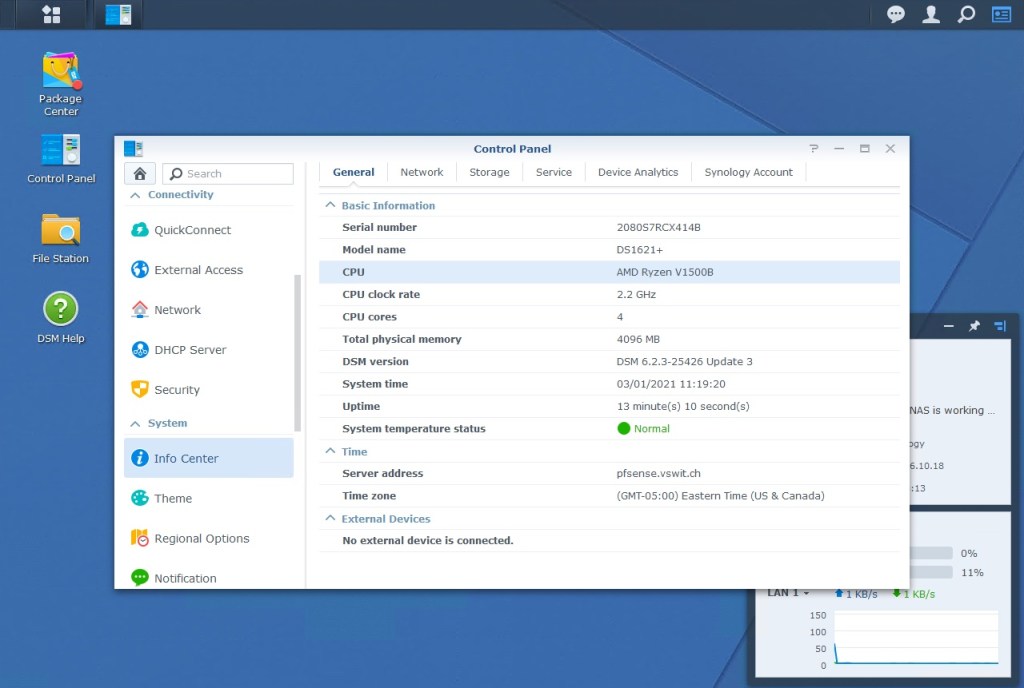
Task: Switch to the Network tab
Action: pyautogui.click(x=421, y=172)
